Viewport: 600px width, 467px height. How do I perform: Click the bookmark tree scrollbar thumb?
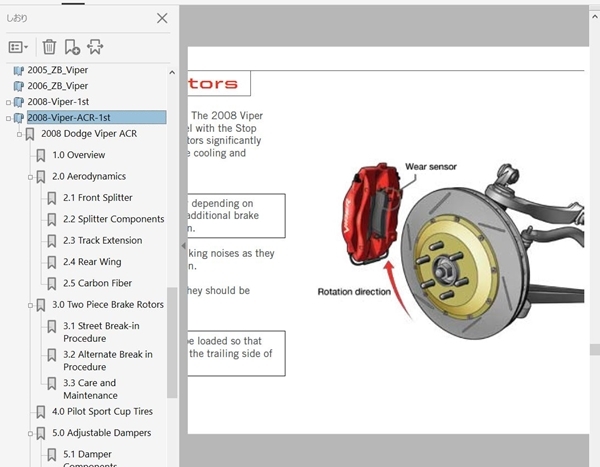tap(172, 343)
